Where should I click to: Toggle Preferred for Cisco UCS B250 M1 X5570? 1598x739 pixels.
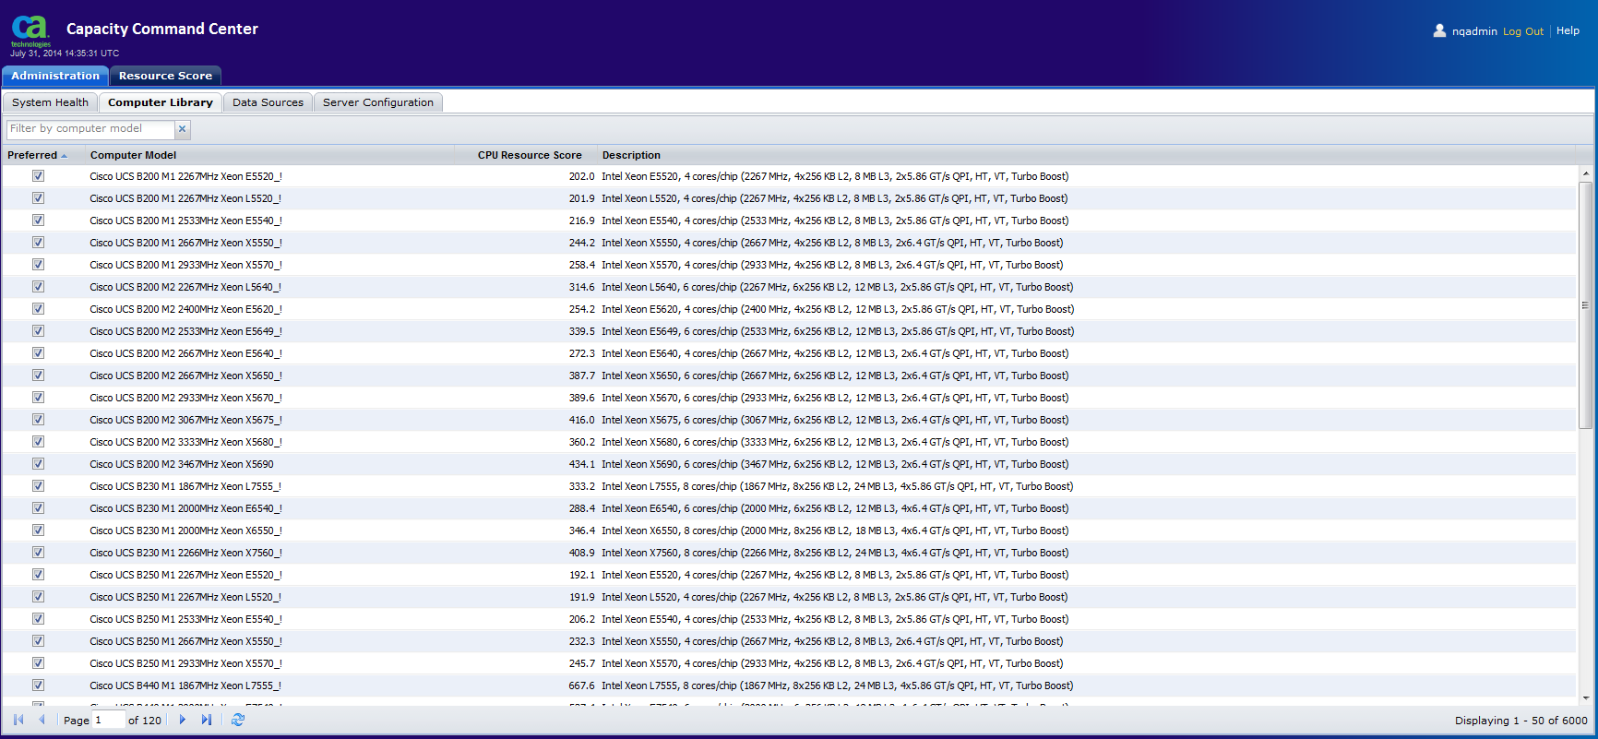pyautogui.click(x=38, y=663)
